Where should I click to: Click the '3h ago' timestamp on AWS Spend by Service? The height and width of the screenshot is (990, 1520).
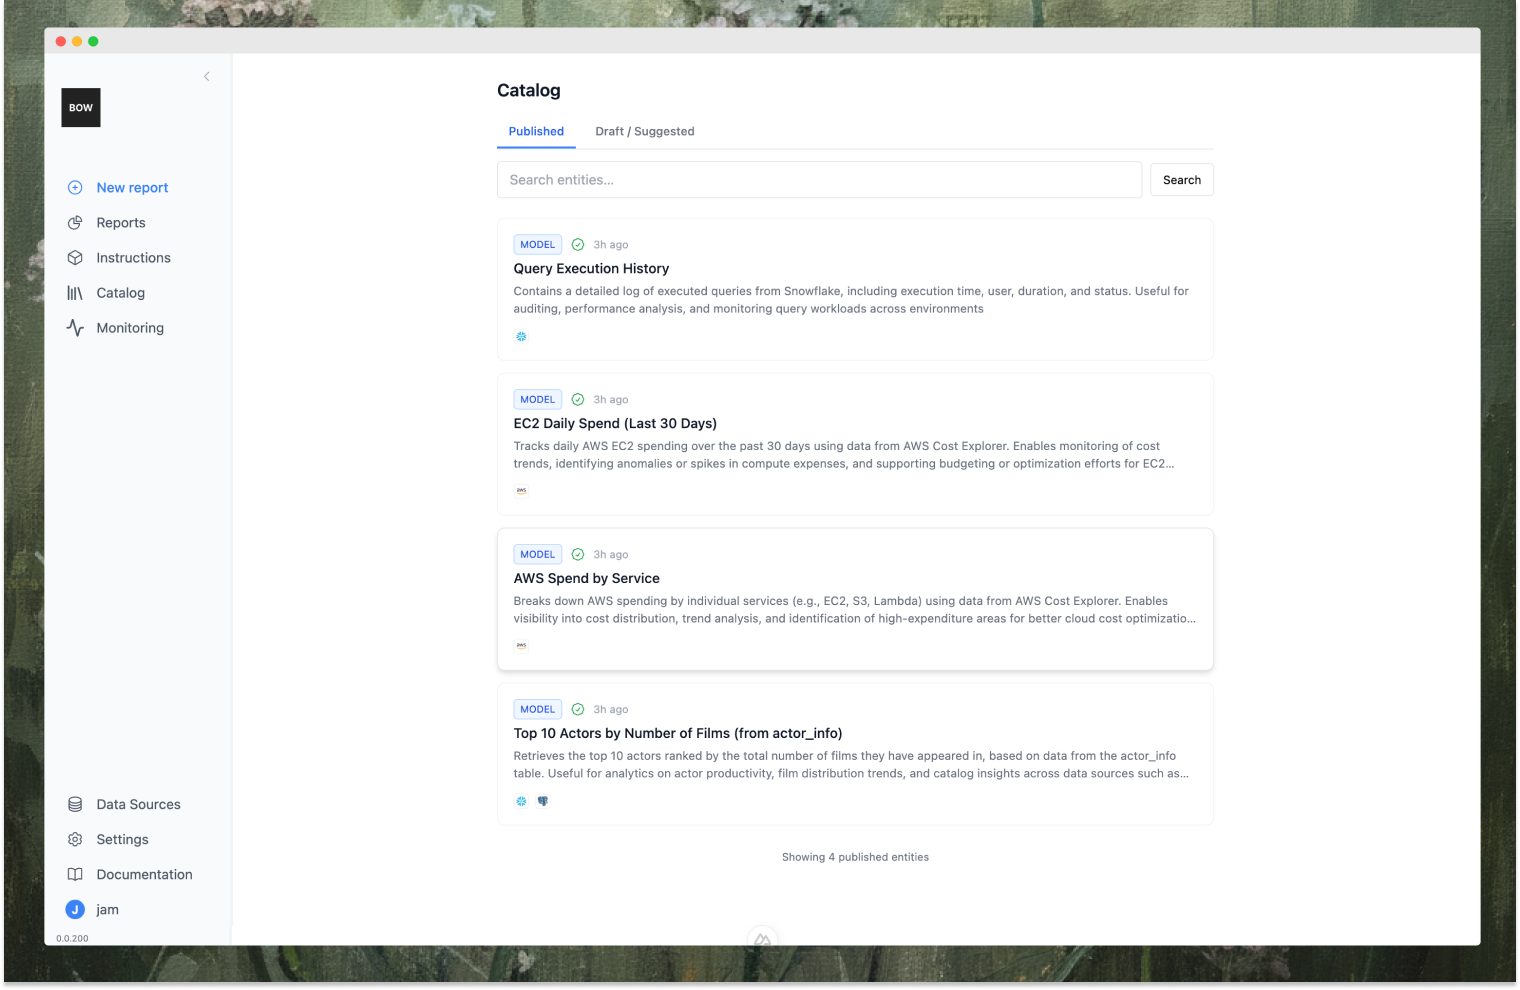coord(611,555)
